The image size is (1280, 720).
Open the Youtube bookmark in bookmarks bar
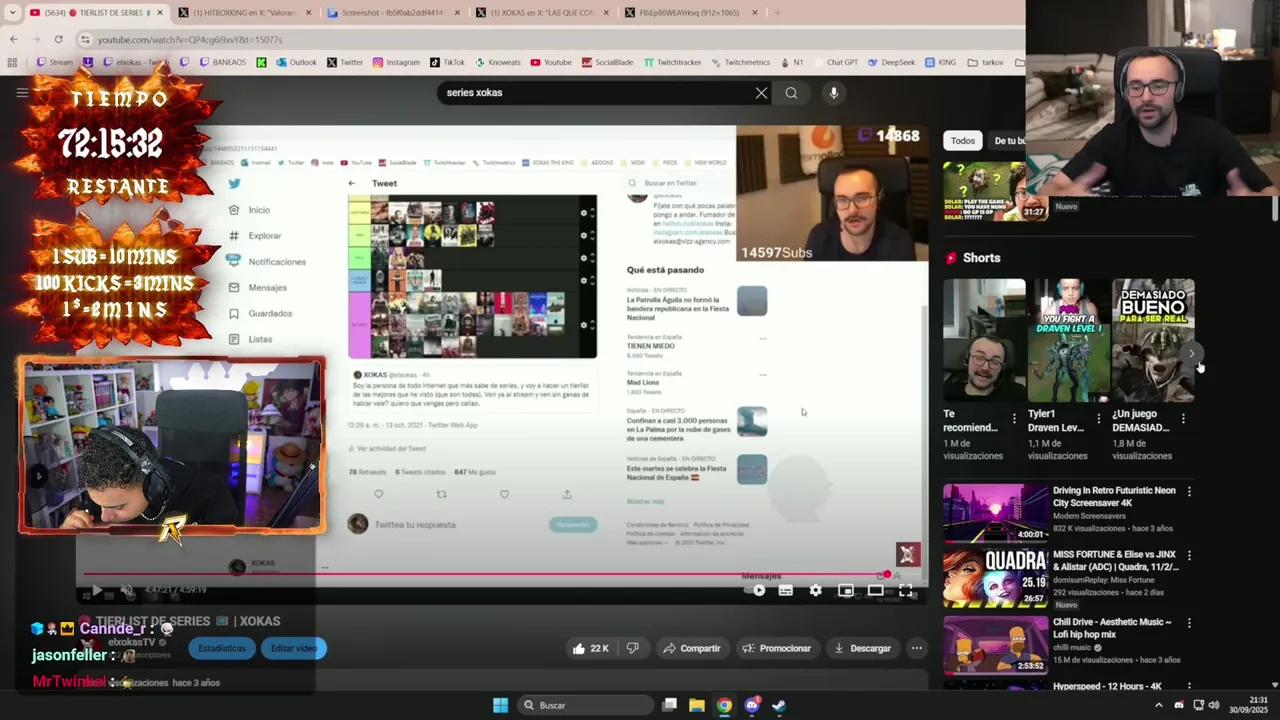coord(551,62)
